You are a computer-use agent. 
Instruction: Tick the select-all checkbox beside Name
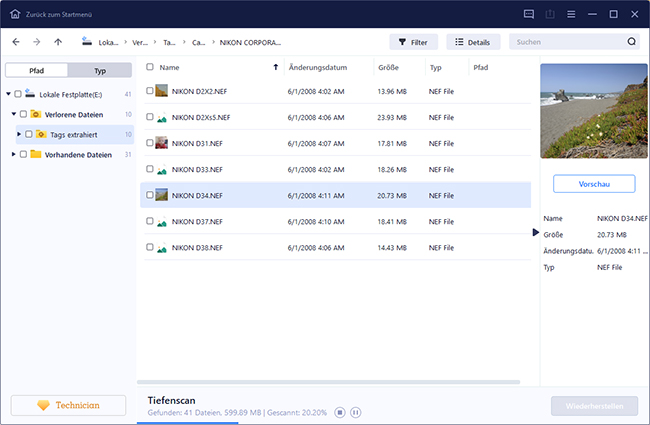(x=150, y=67)
